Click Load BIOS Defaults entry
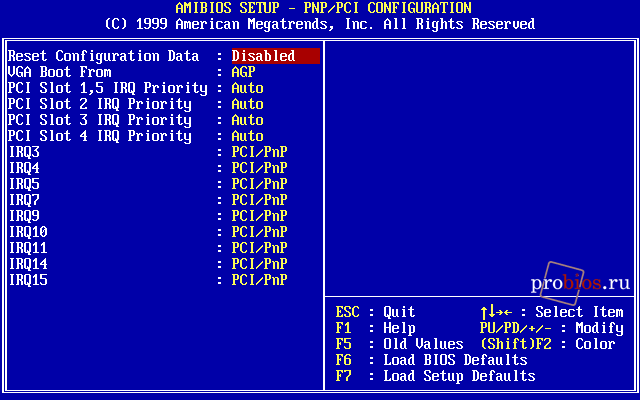Viewport: 640px width, 400px height. (x=455, y=360)
